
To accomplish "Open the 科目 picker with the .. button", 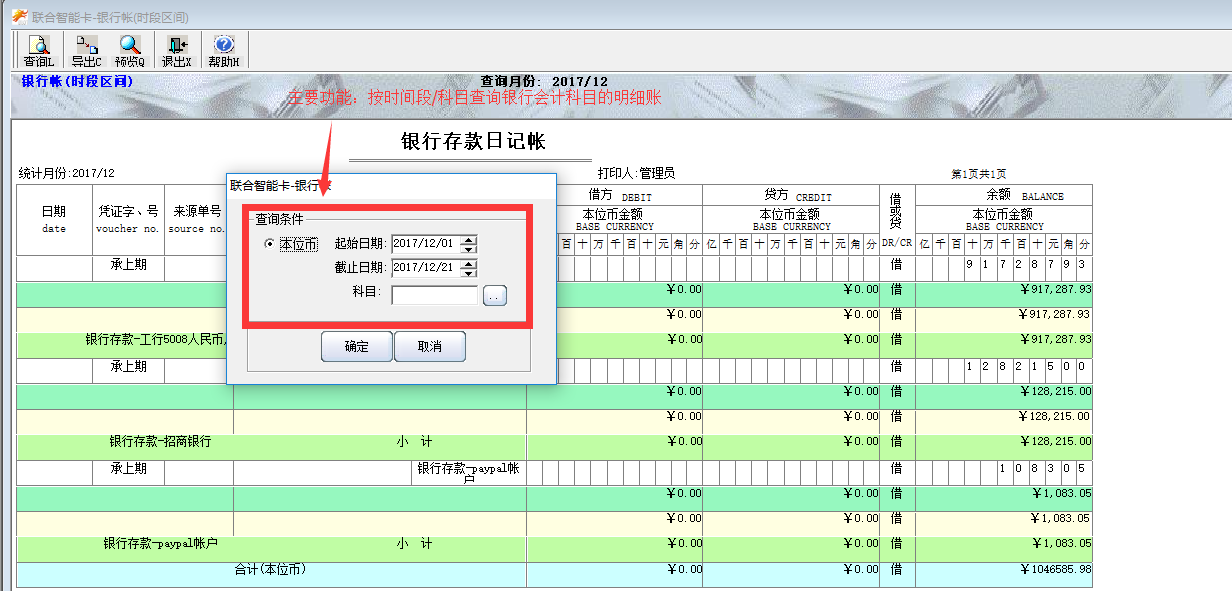I will [x=496, y=295].
